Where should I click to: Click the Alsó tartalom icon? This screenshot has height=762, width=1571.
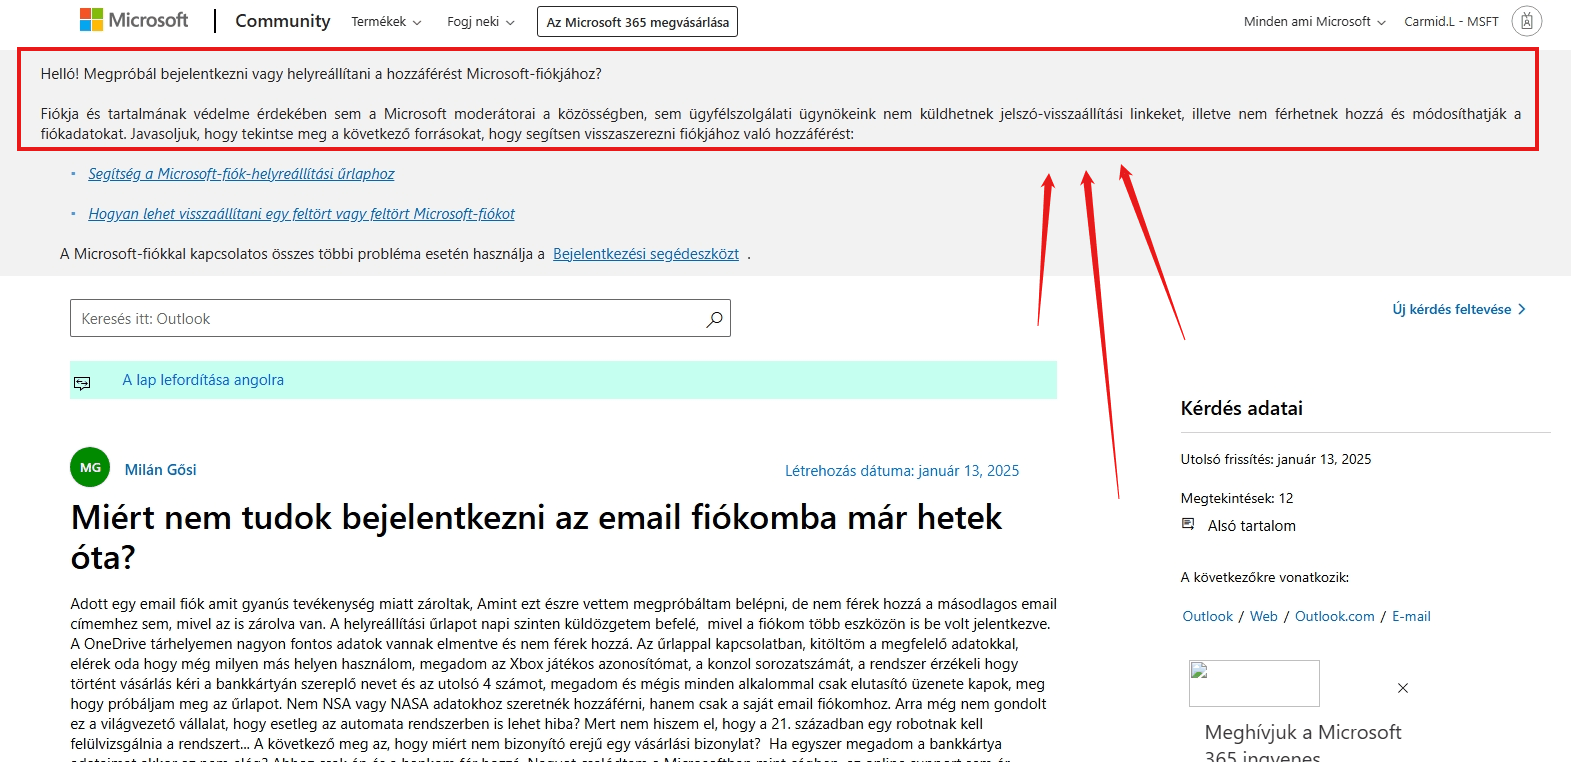[x=1188, y=524]
